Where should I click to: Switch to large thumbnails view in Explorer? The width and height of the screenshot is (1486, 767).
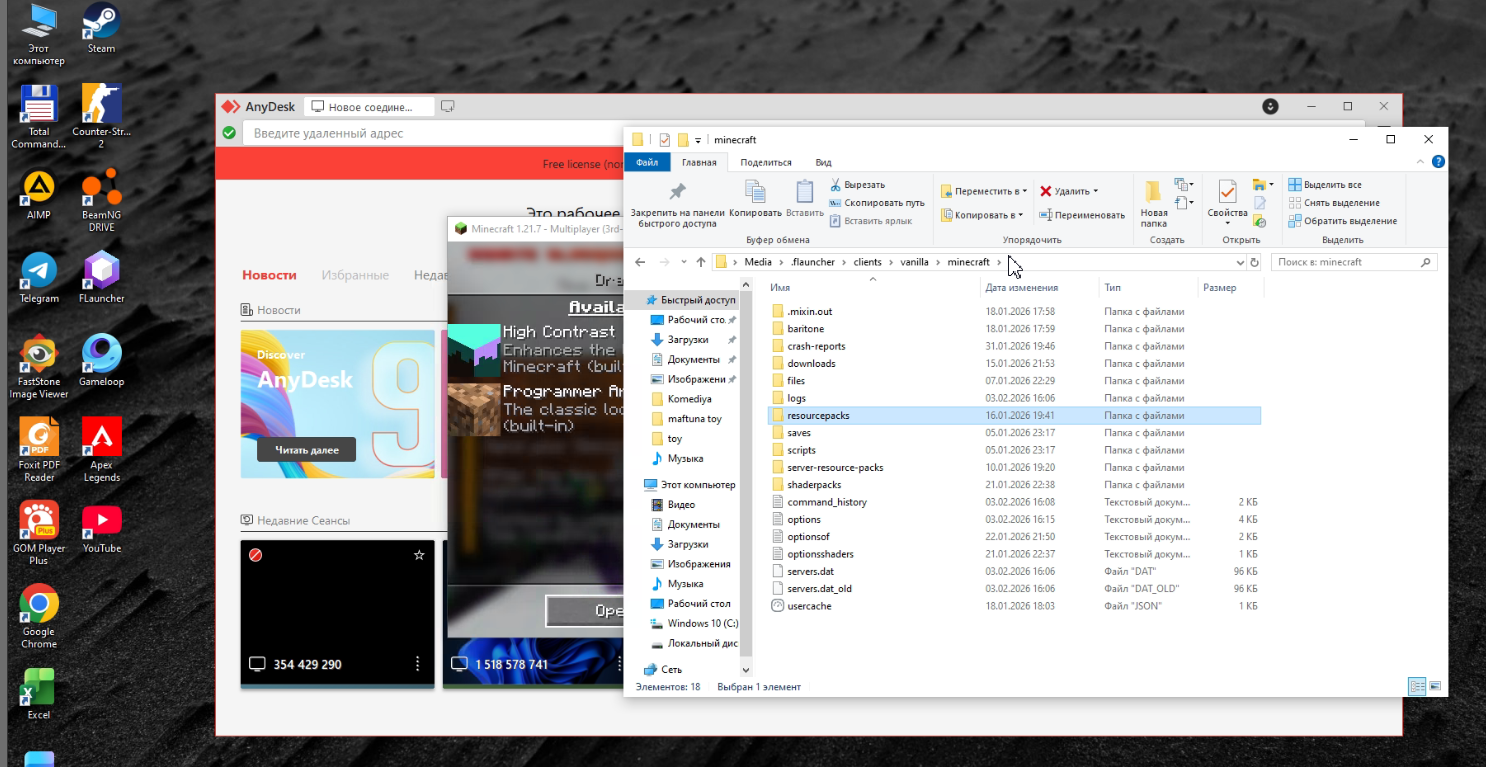click(x=1435, y=686)
